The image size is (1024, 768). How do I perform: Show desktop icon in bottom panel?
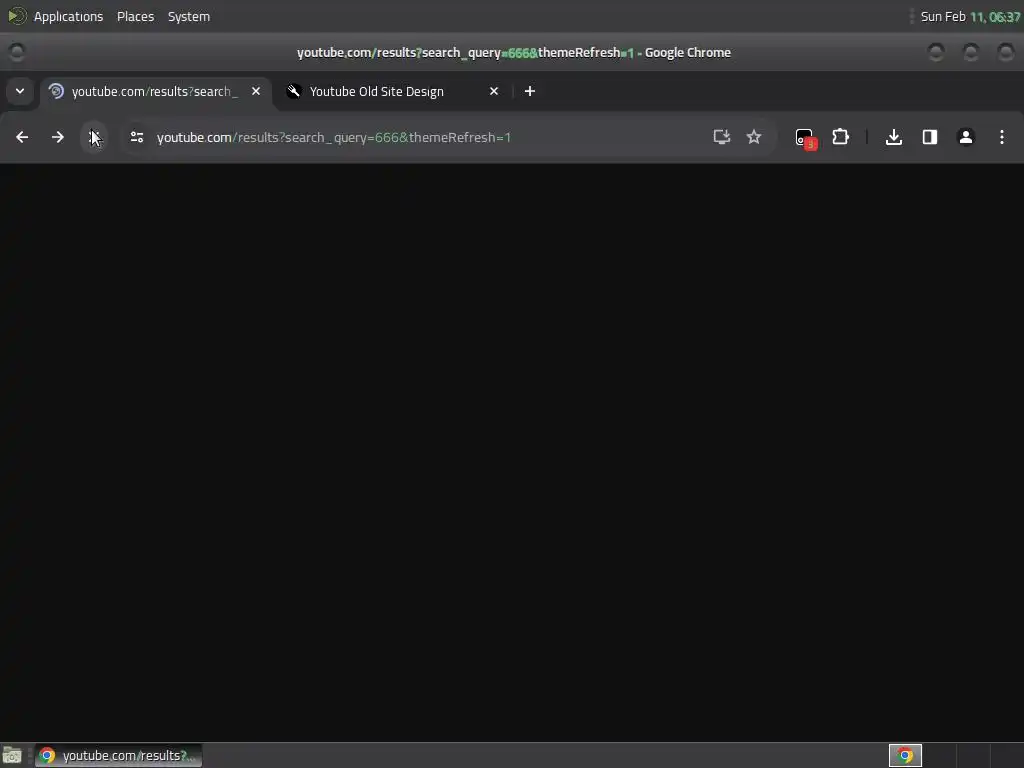pyautogui.click(x=12, y=756)
